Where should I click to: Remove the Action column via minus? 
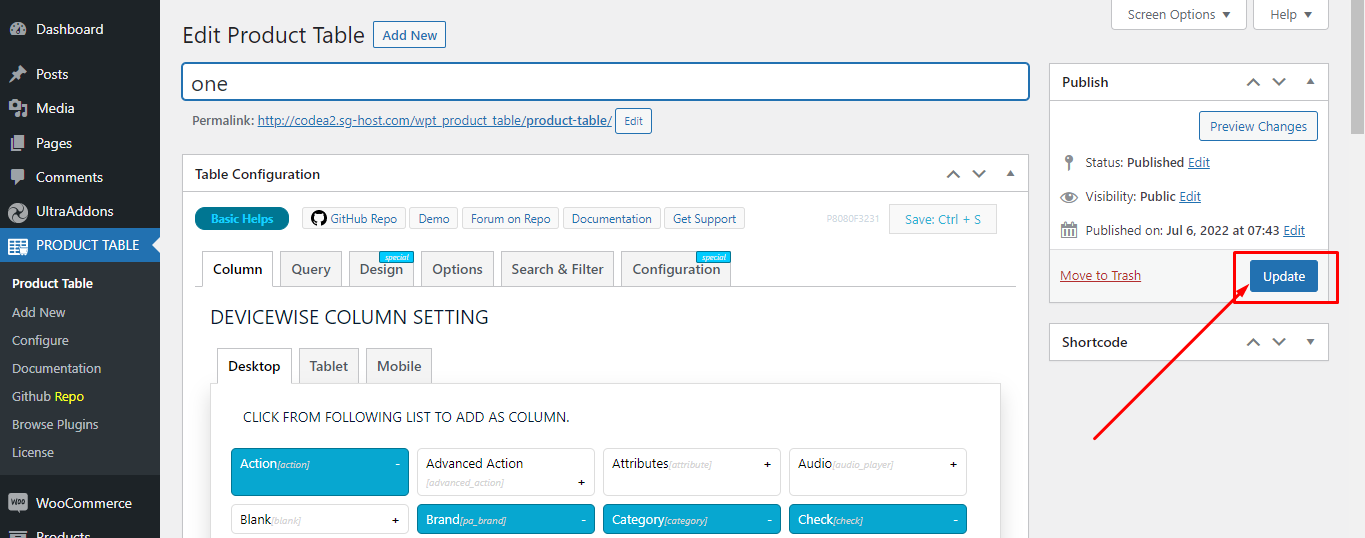click(397, 464)
